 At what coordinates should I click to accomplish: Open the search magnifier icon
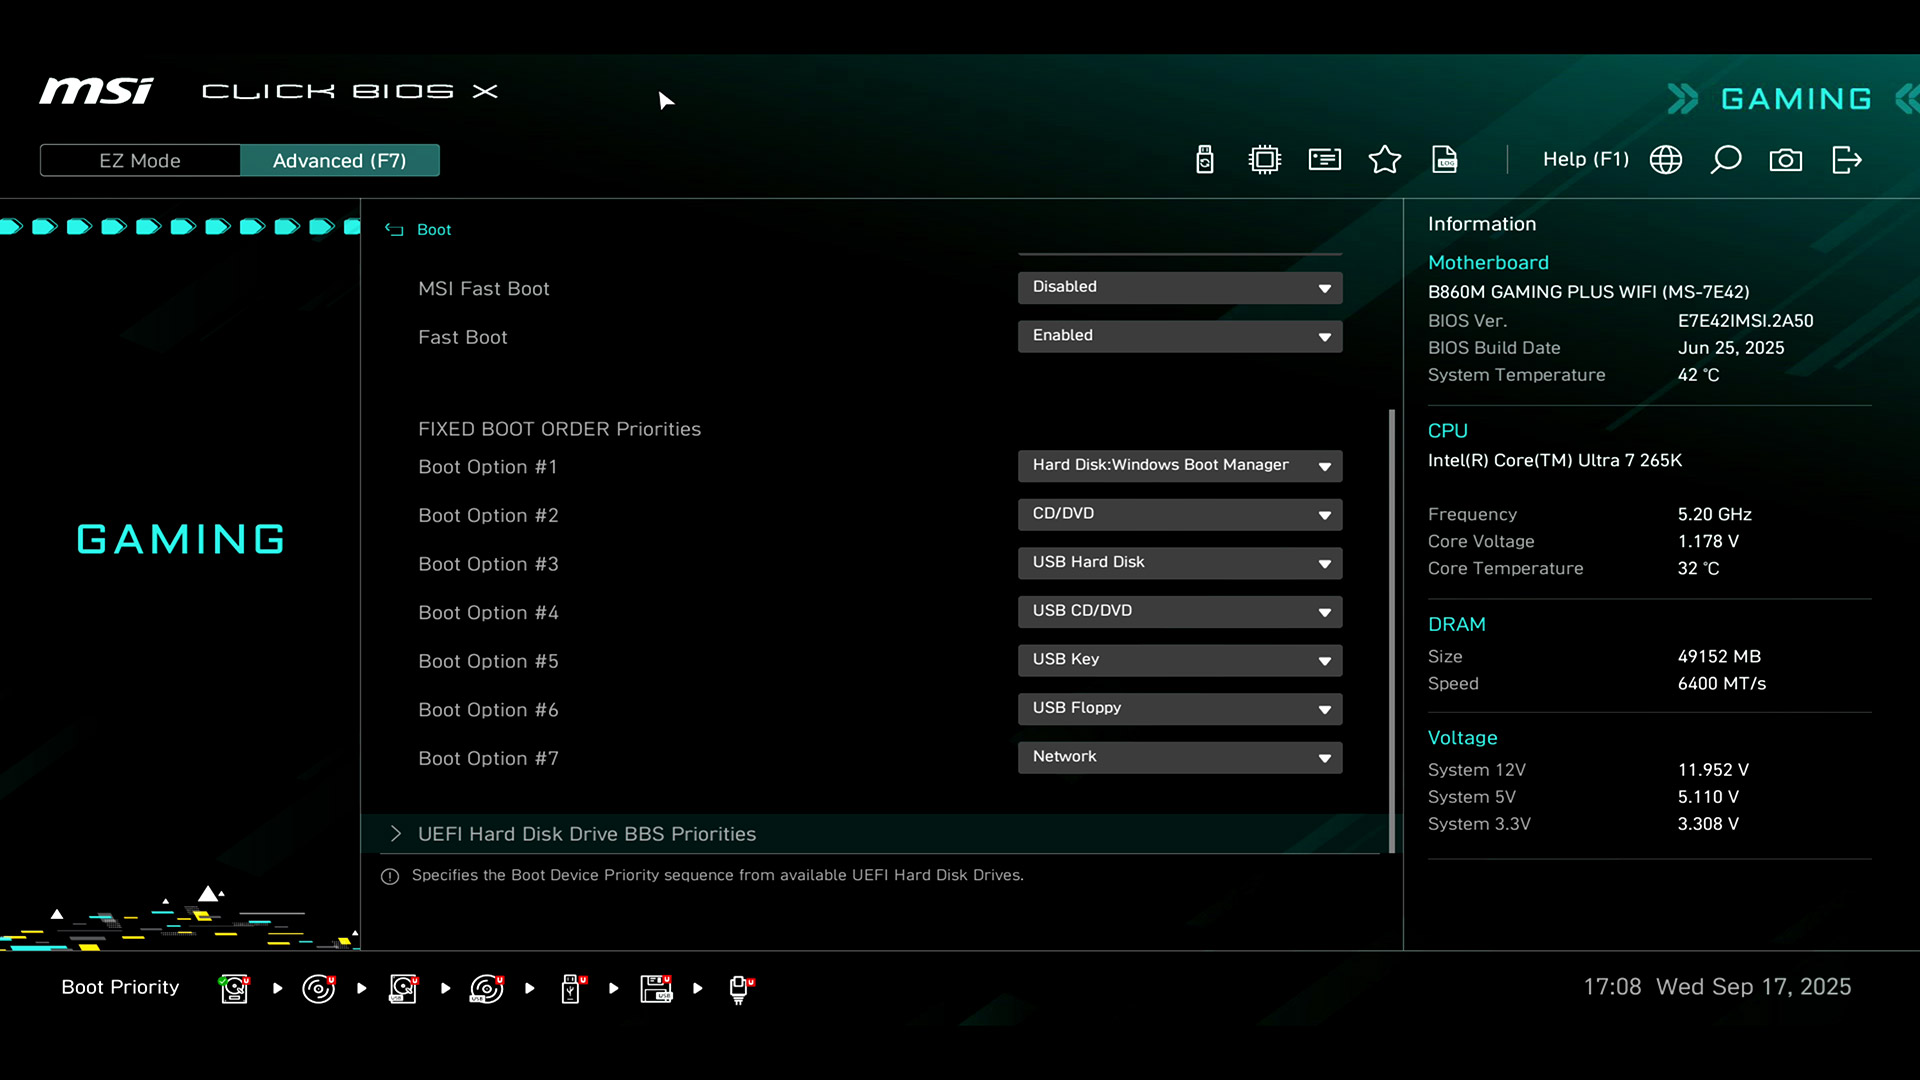point(1726,160)
